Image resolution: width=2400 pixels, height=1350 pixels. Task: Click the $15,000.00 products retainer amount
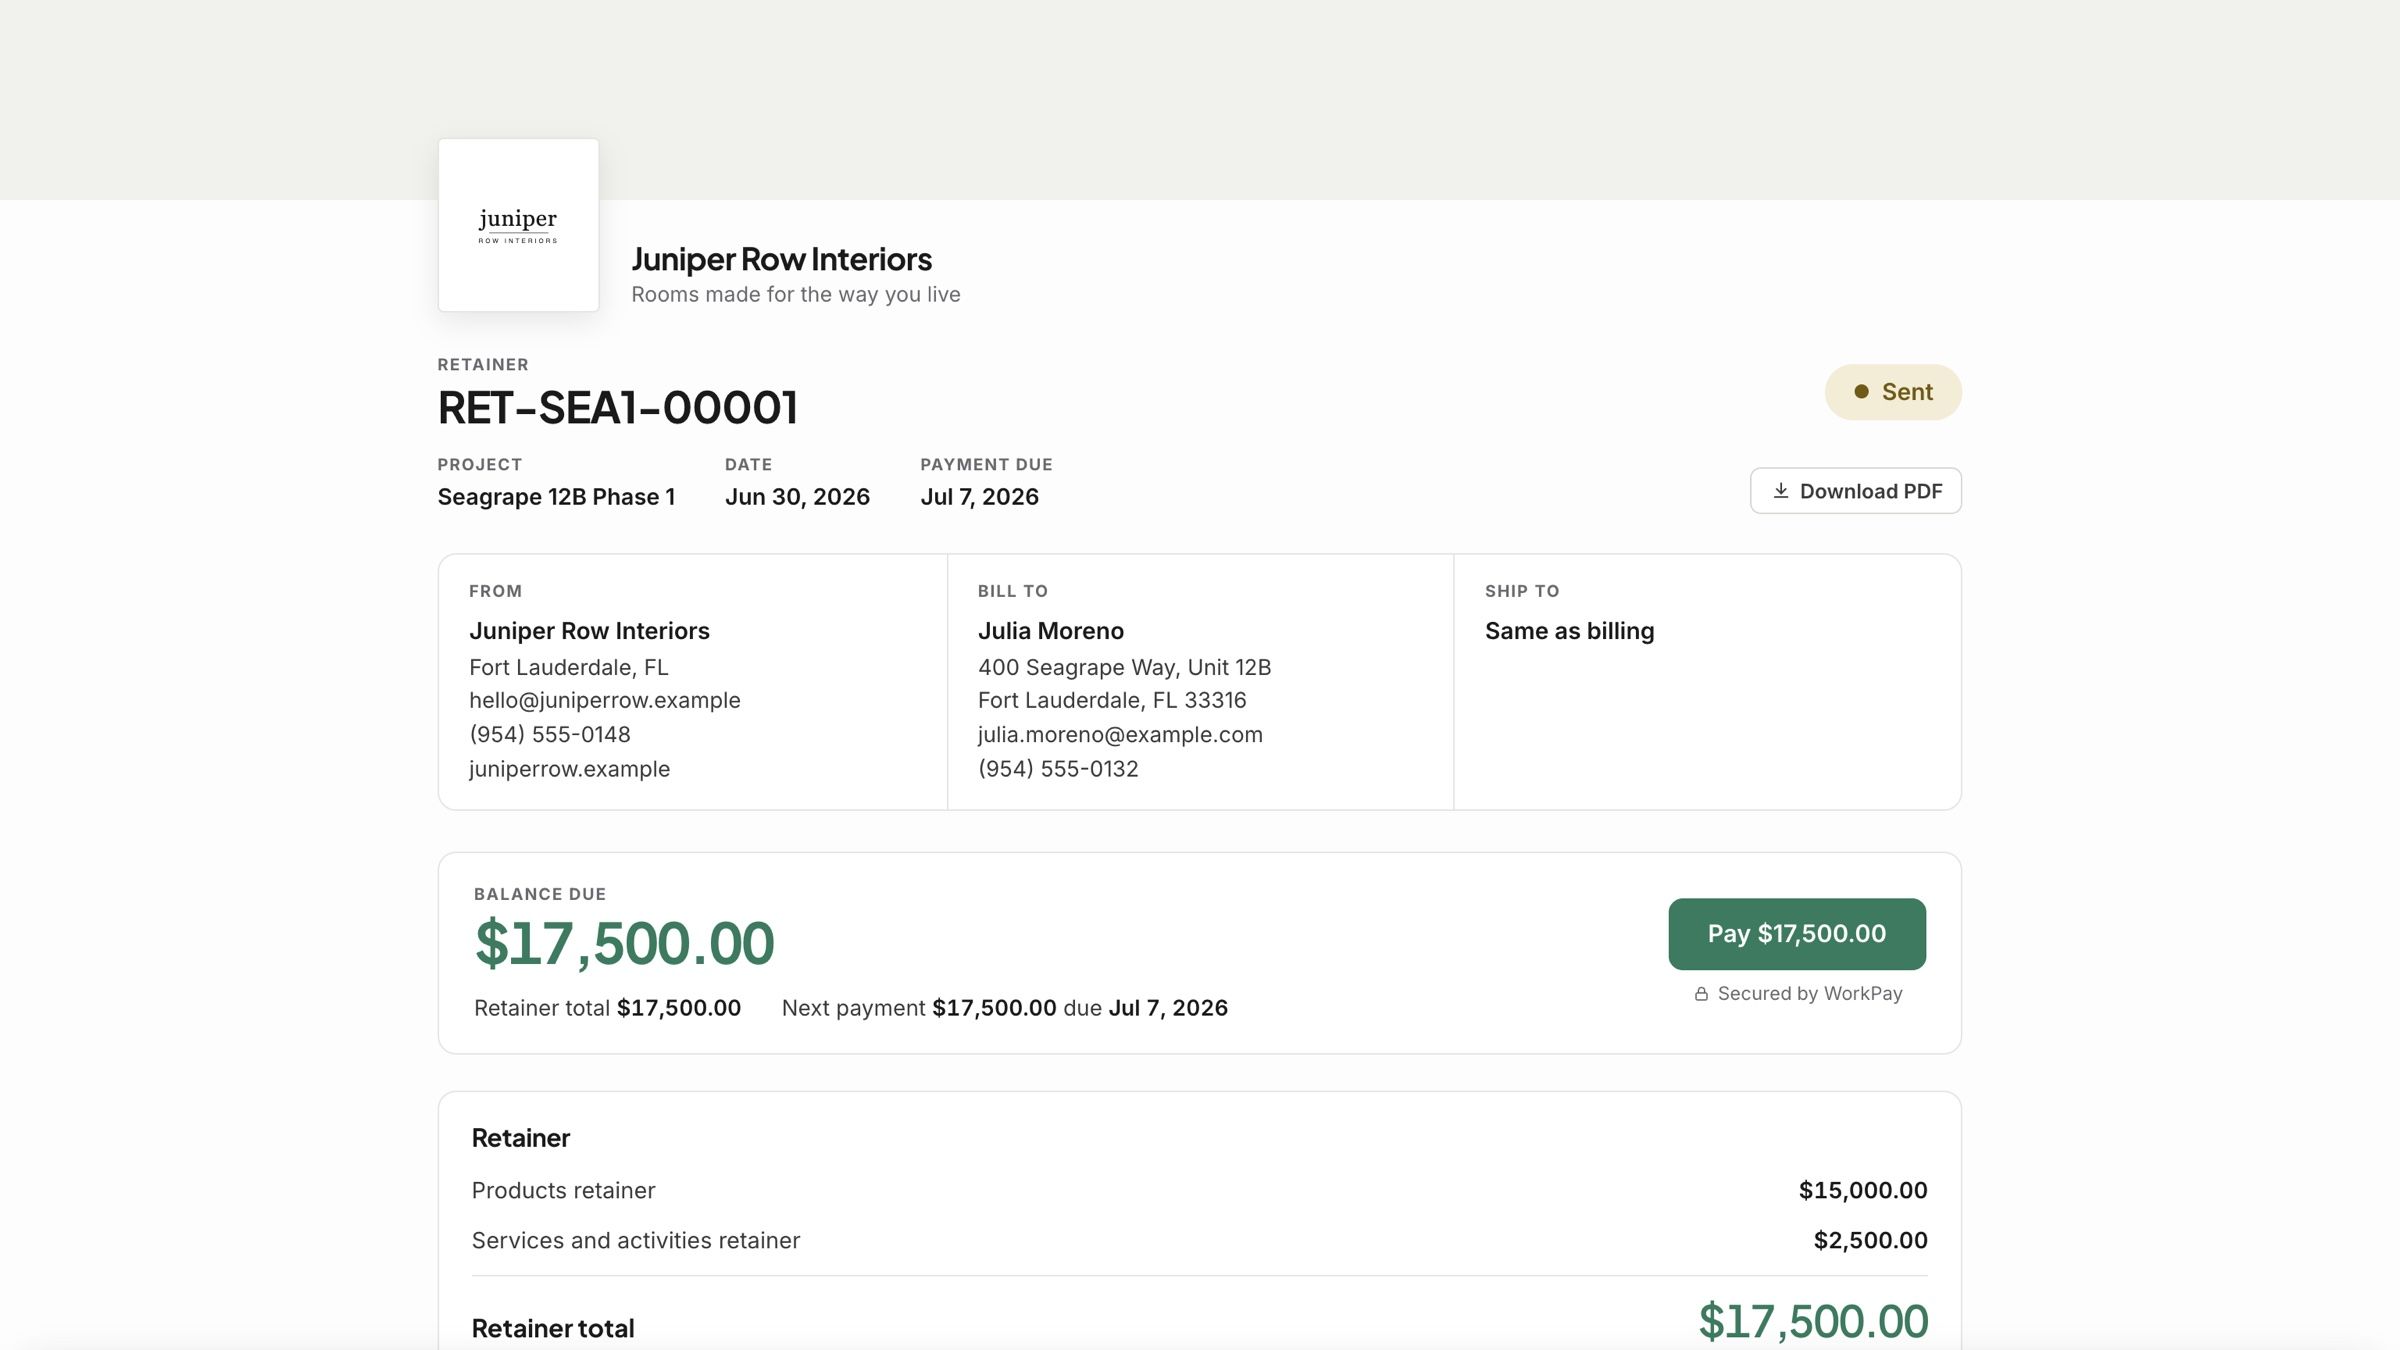point(1863,1190)
